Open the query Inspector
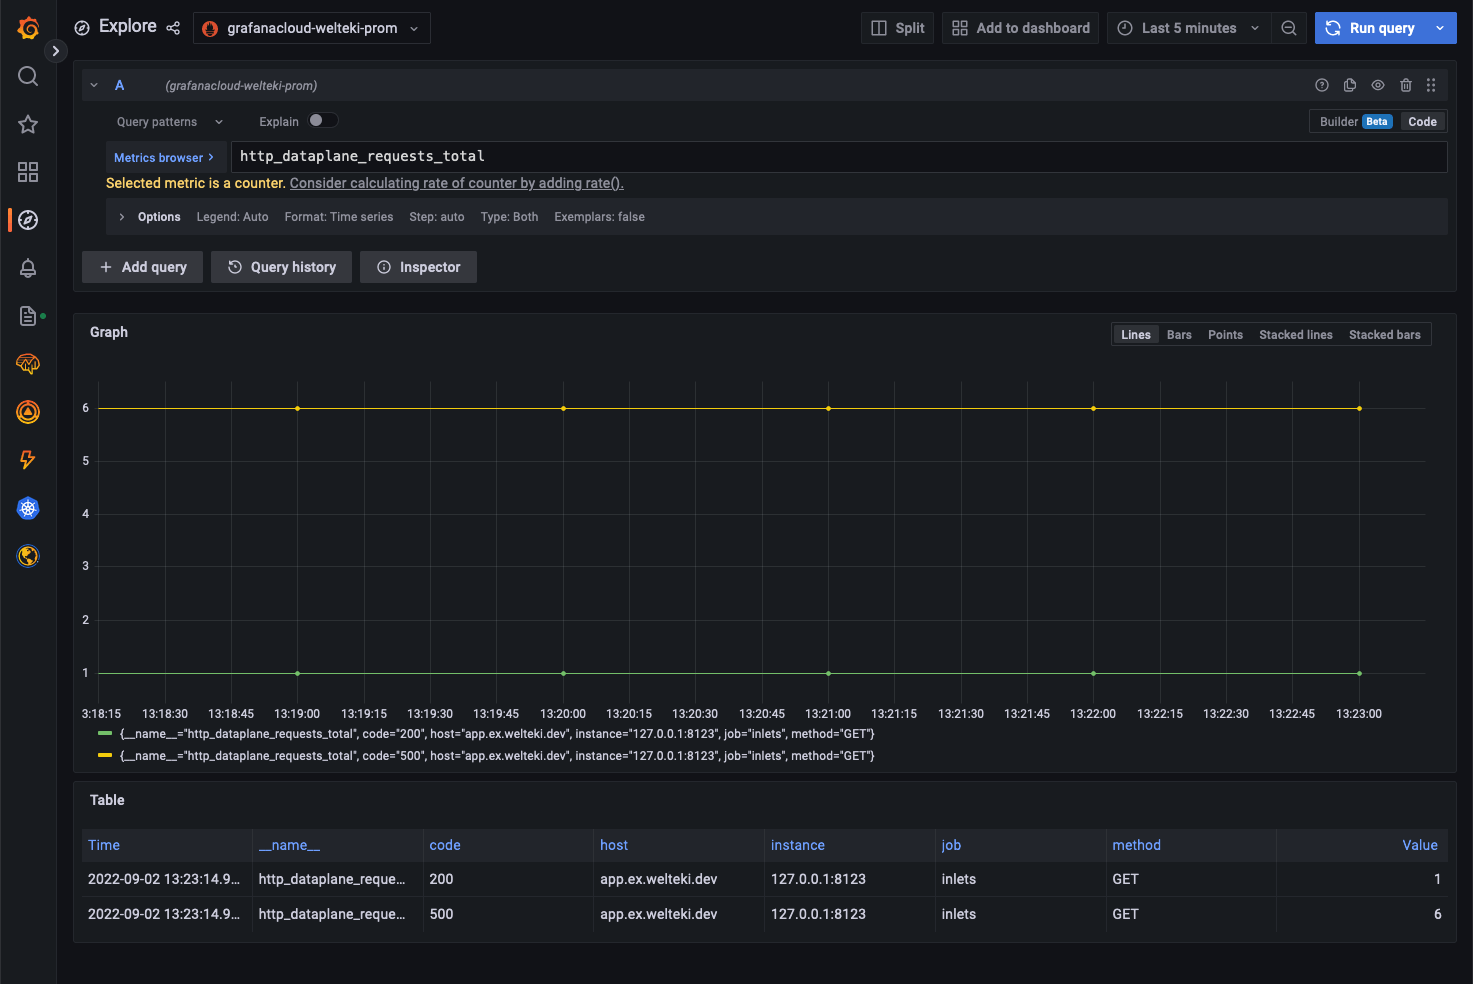The image size is (1473, 984). (x=418, y=267)
